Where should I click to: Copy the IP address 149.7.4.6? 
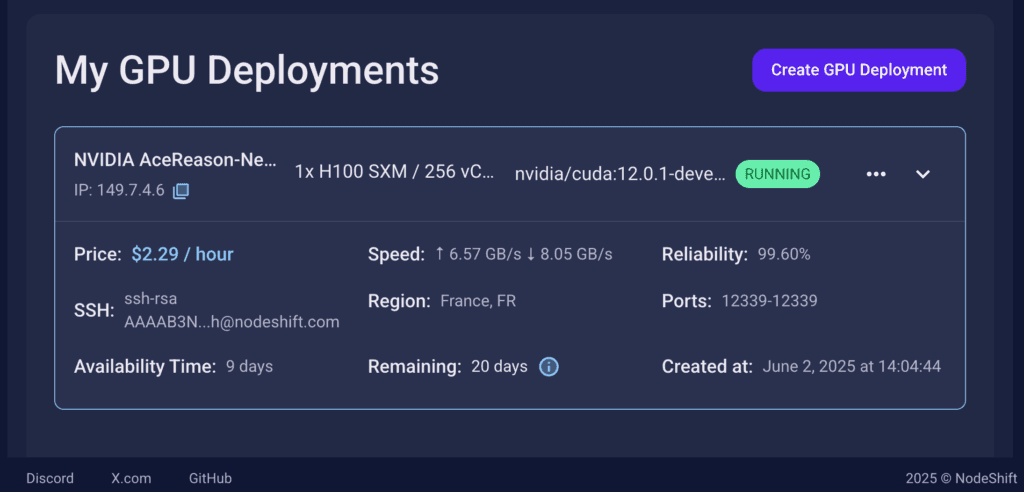(x=181, y=191)
